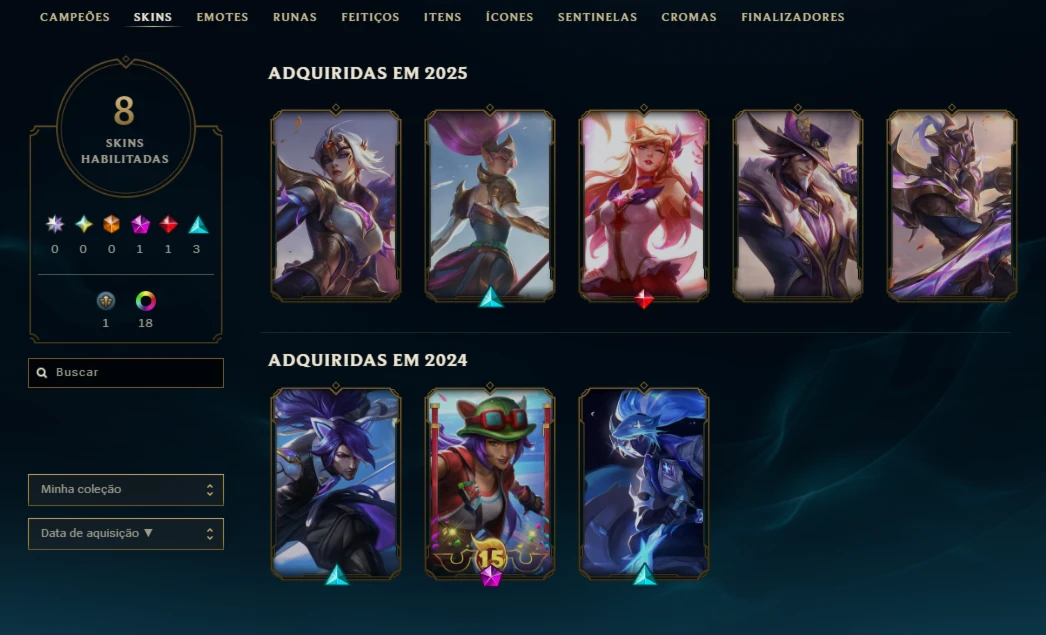This screenshot has height=635, width=1046.
Task: Go to the Cromas tab
Action: (689, 17)
